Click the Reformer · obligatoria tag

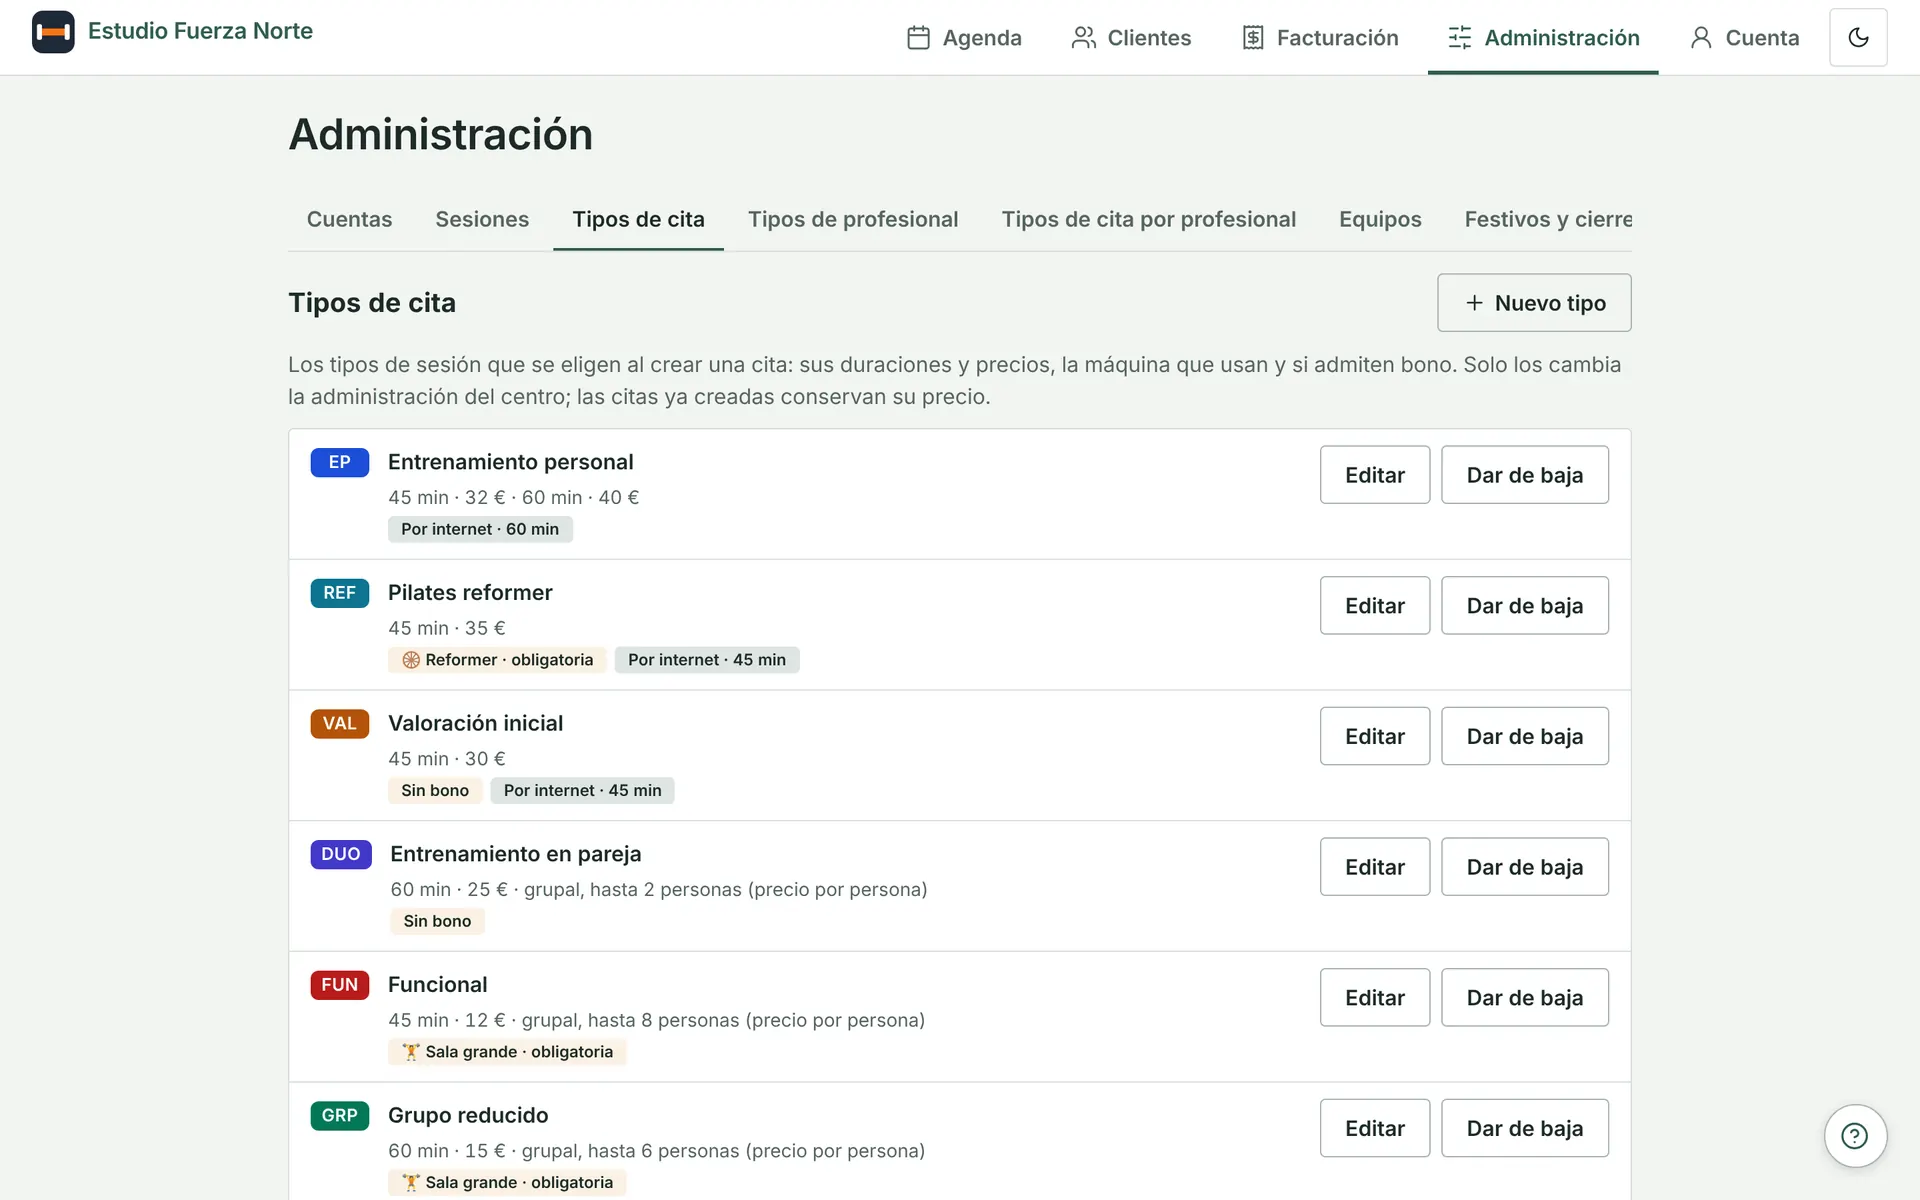click(497, 660)
